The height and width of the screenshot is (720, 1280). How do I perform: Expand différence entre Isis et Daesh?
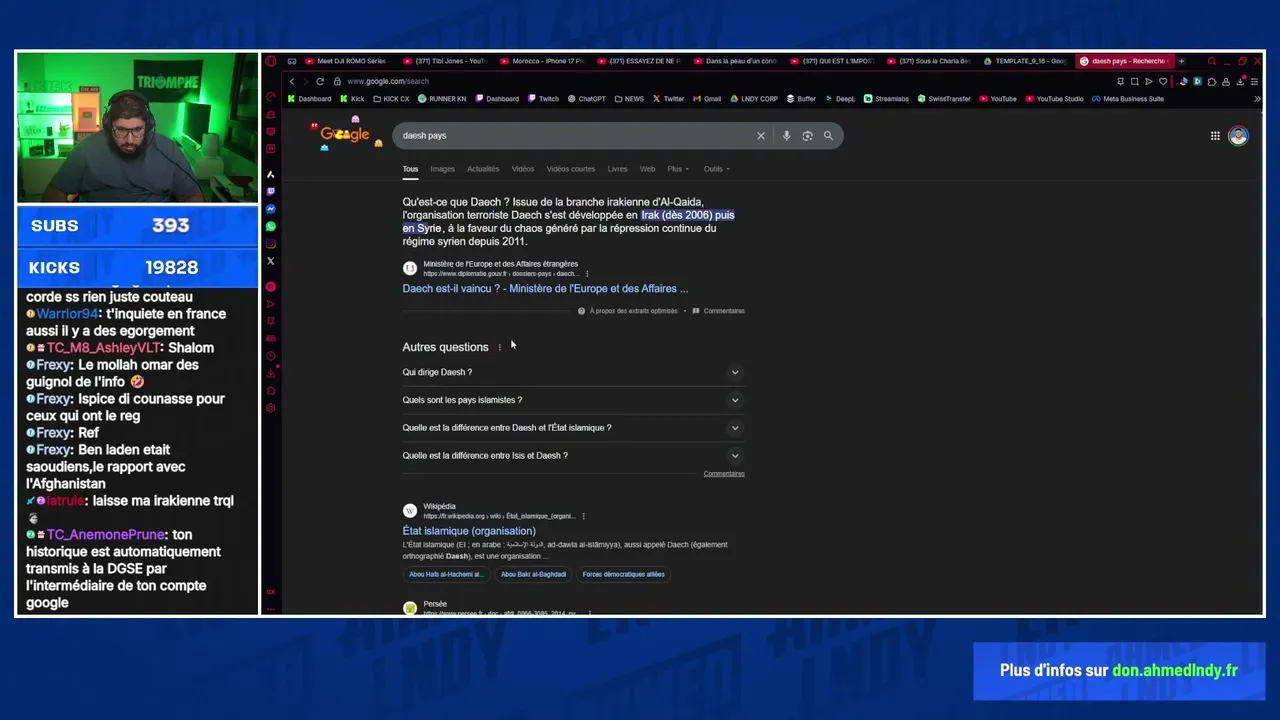573,456
